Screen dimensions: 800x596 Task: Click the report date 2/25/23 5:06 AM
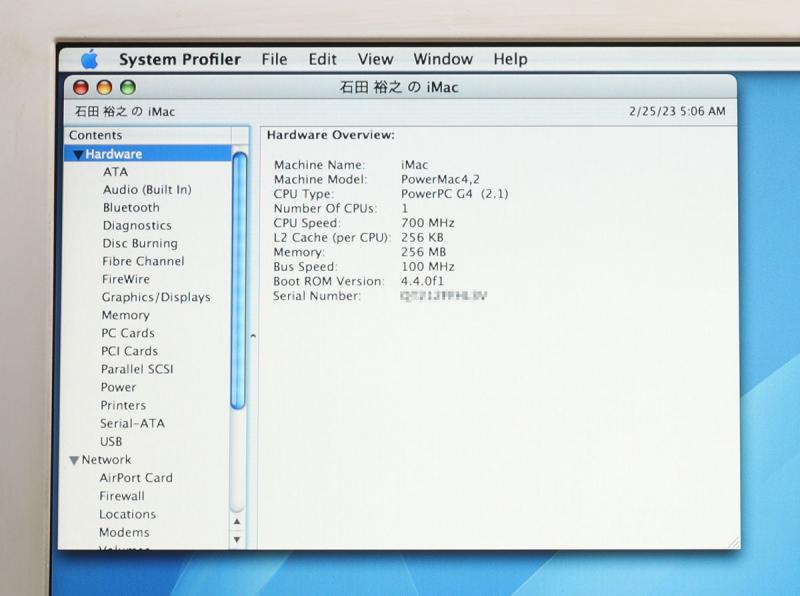point(677,111)
